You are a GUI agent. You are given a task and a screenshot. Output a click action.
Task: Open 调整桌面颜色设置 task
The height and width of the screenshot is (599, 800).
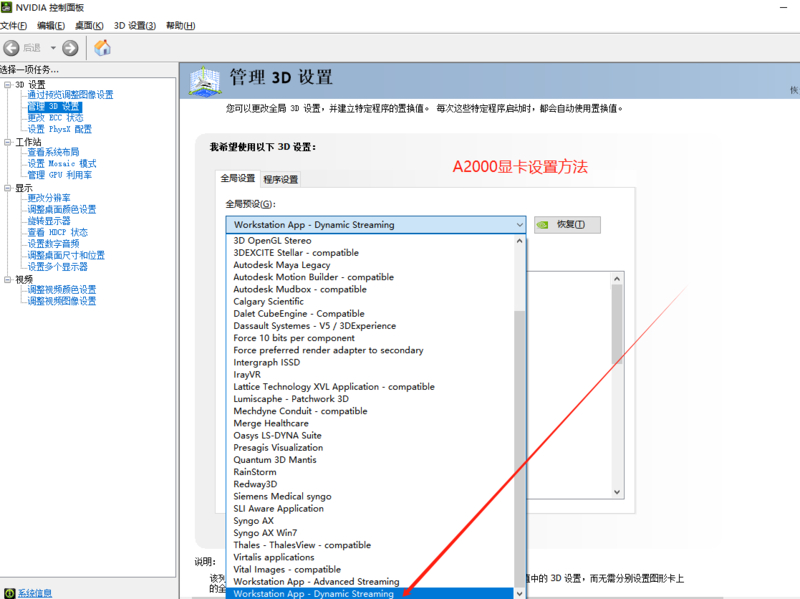(x=62, y=210)
